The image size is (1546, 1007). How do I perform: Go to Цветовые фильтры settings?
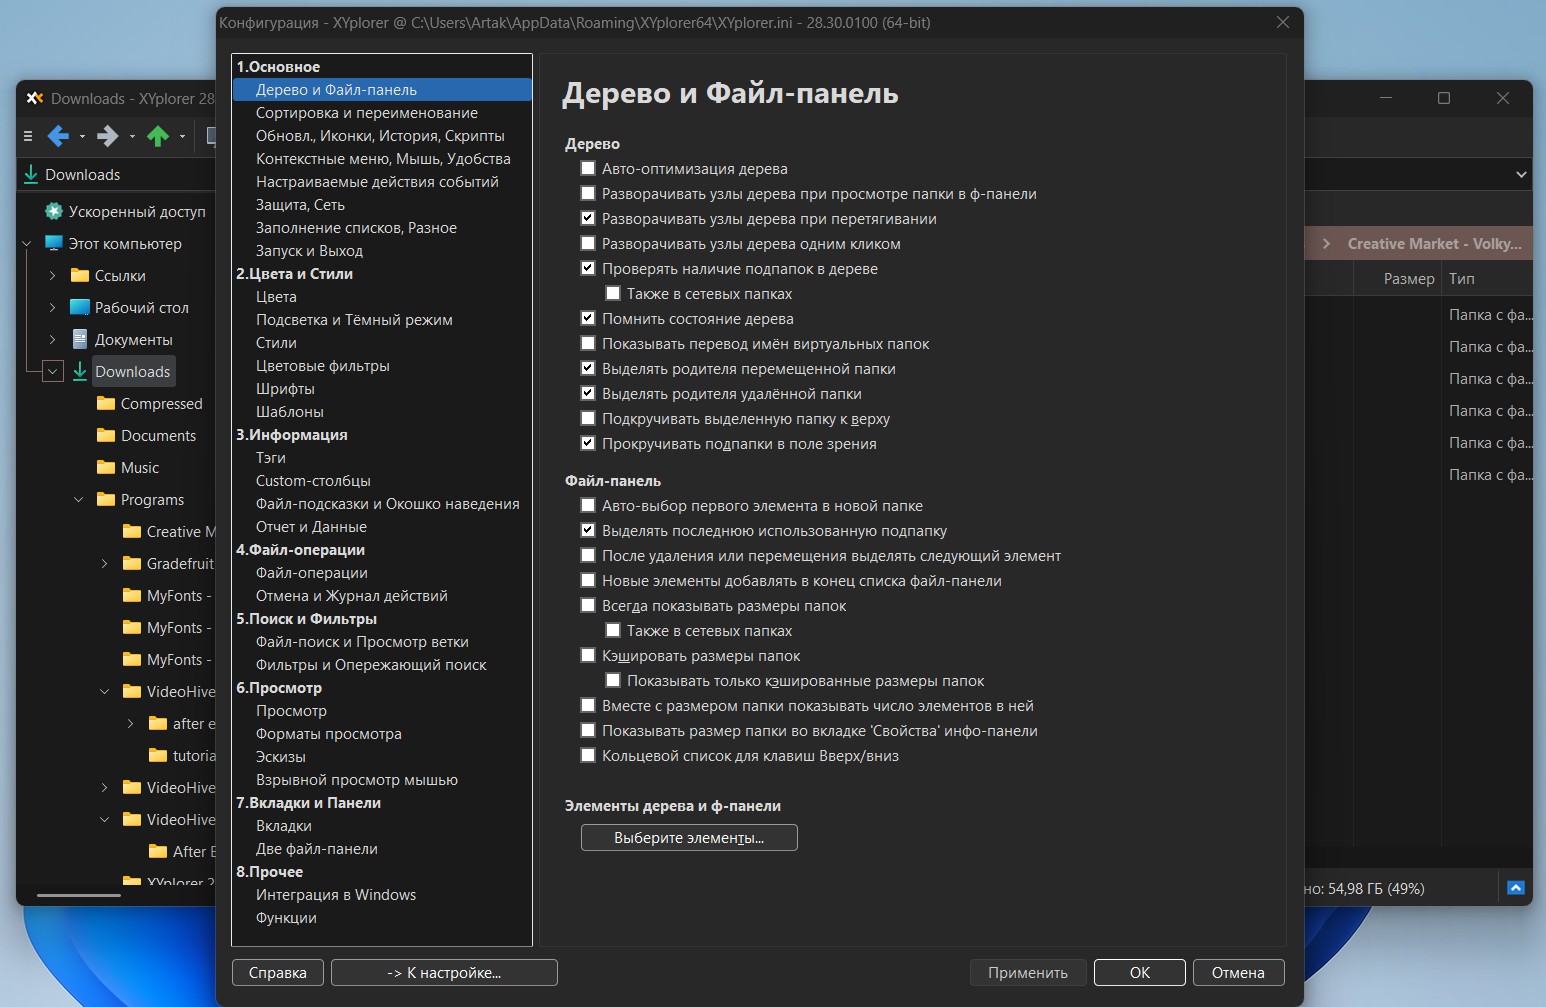coord(323,366)
